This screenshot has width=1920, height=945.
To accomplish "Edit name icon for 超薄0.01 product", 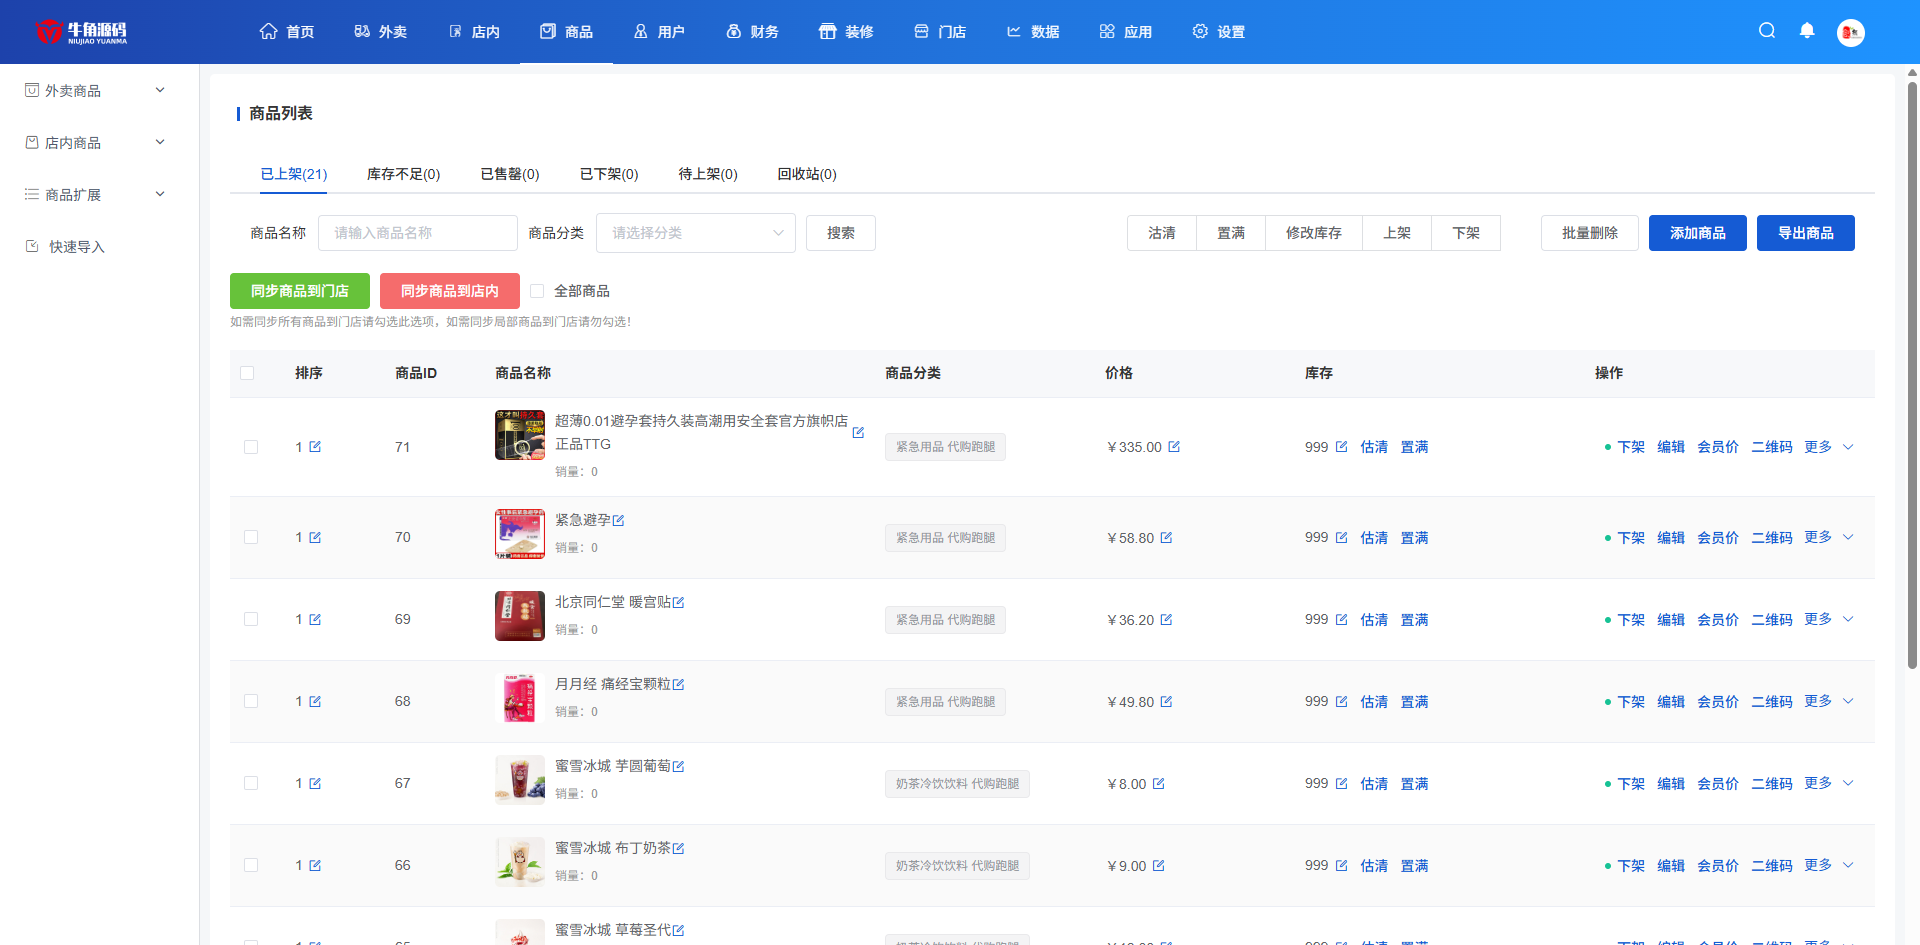I will point(858,433).
